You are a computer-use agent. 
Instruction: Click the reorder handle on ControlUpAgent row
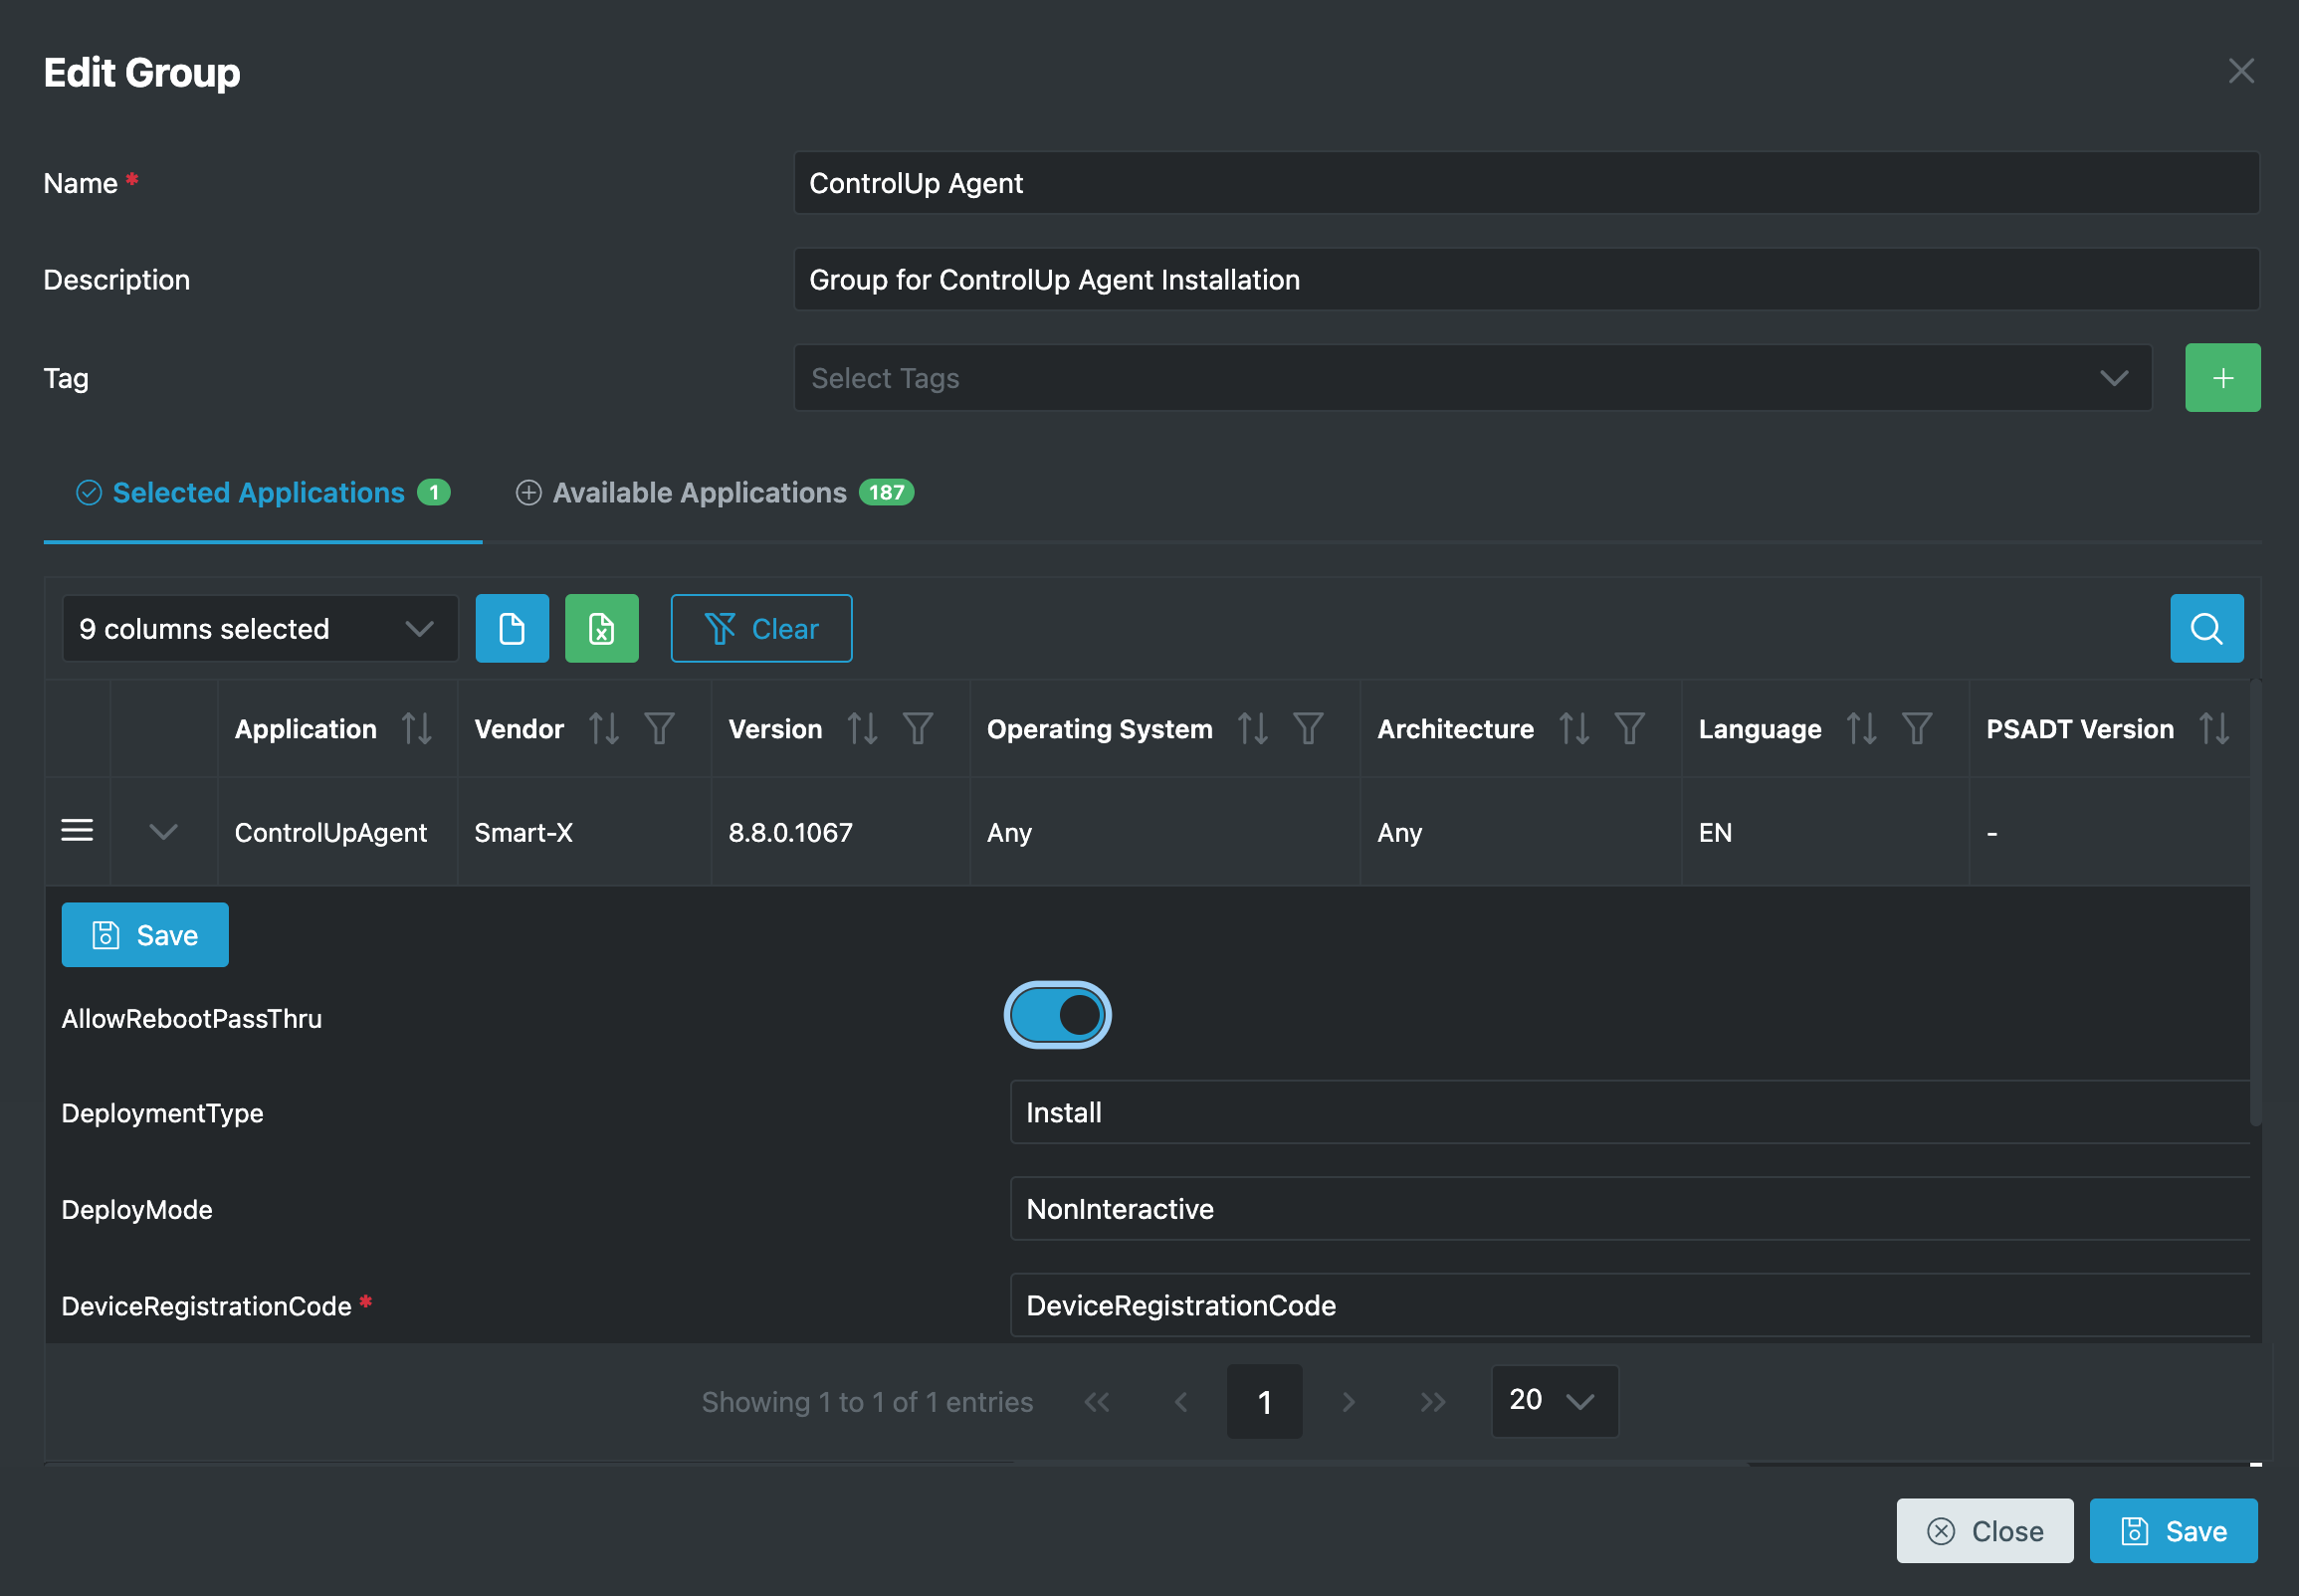(x=77, y=831)
